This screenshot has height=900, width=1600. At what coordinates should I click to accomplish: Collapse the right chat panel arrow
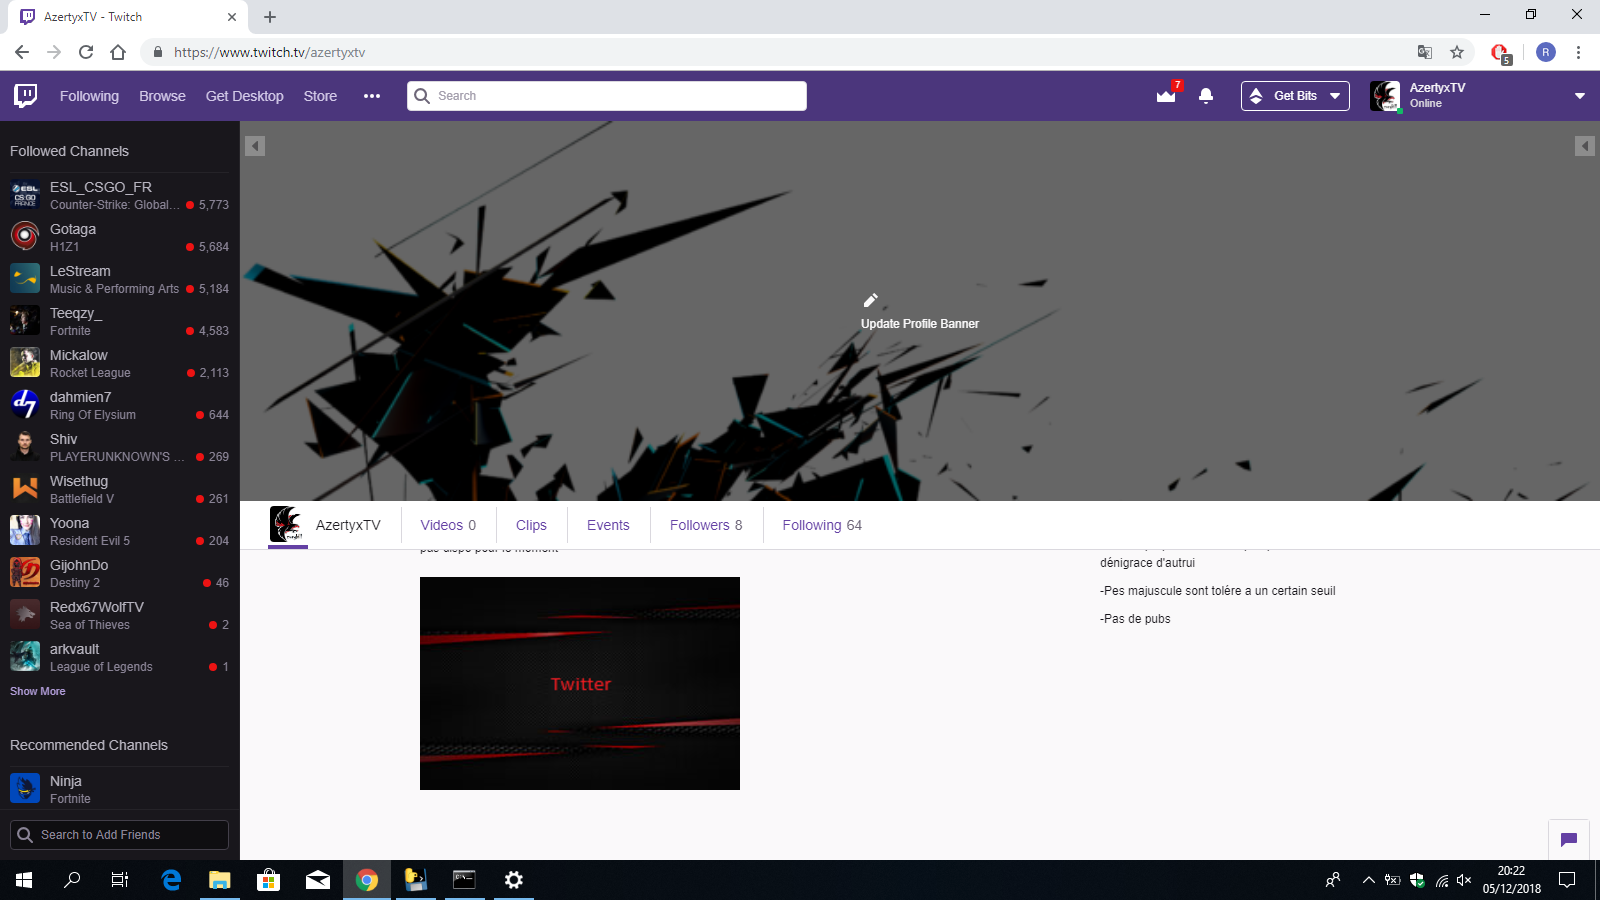tap(1584, 146)
